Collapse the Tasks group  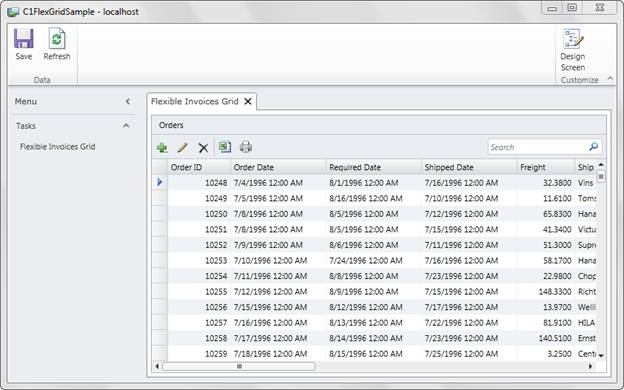[x=126, y=126]
